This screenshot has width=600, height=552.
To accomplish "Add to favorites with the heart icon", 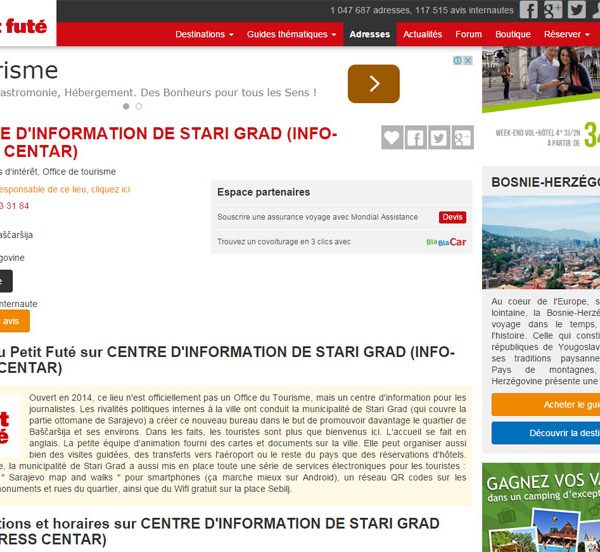I will [x=392, y=137].
